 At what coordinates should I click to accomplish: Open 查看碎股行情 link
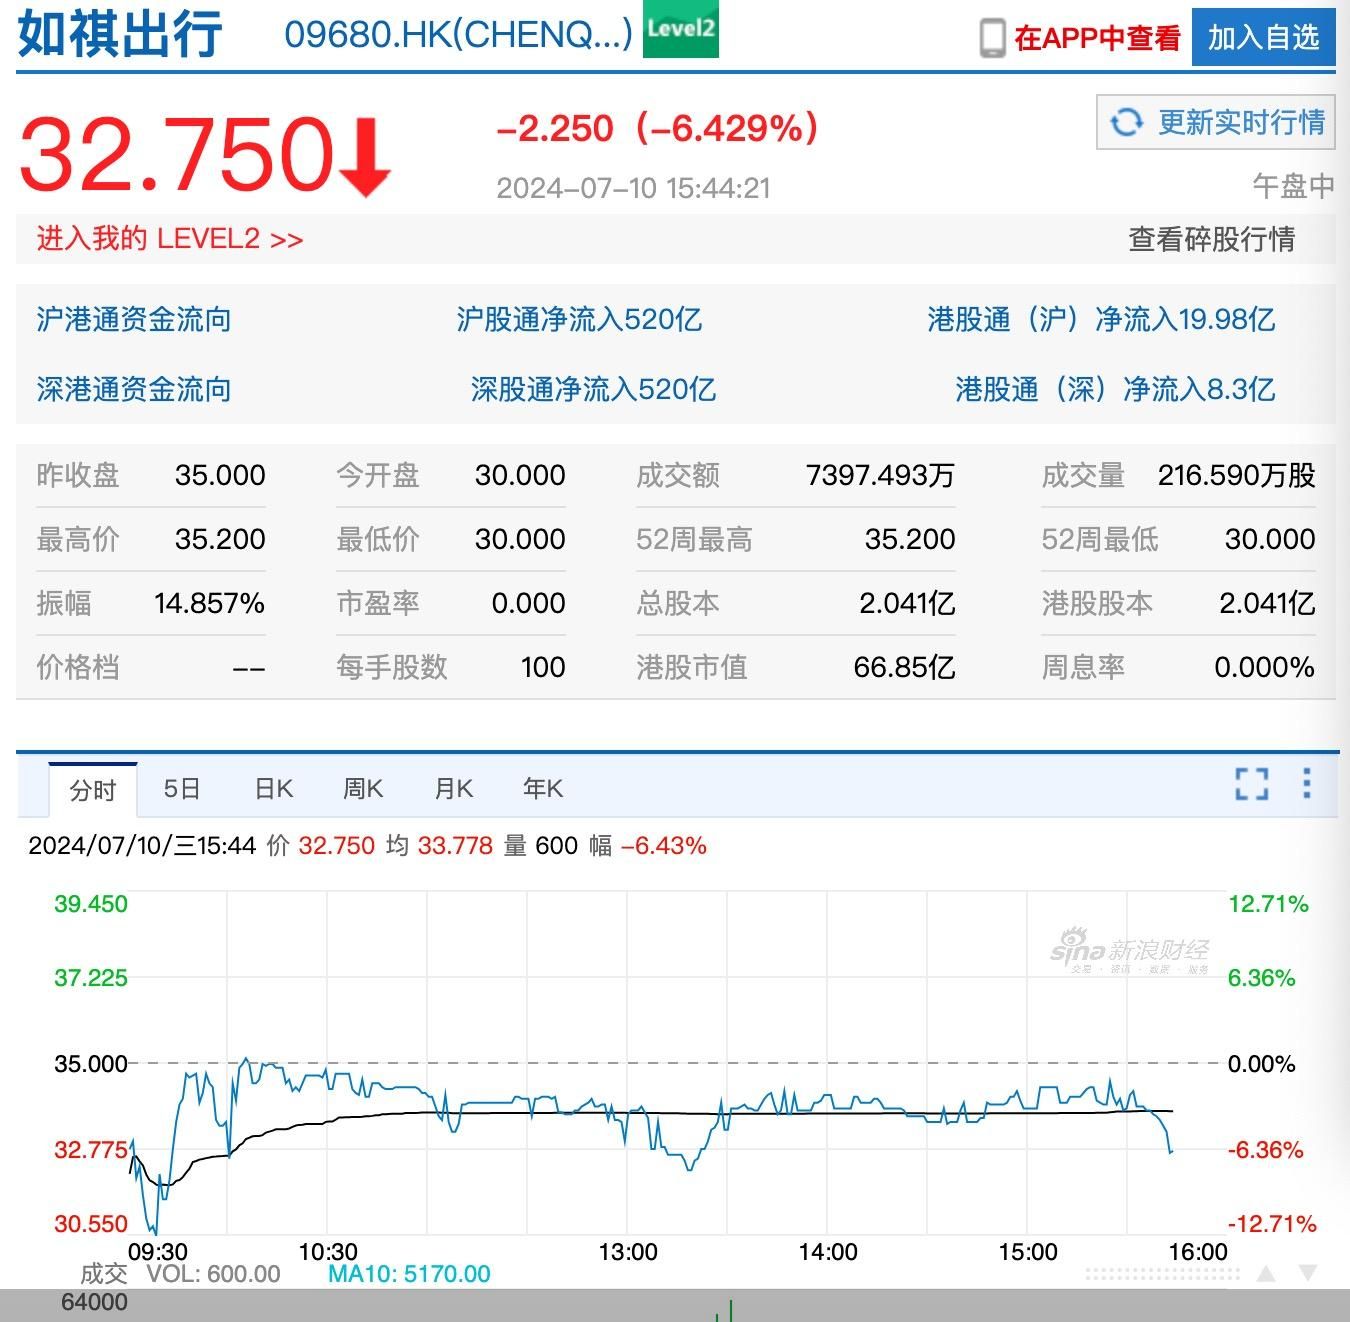pyautogui.click(x=1211, y=239)
